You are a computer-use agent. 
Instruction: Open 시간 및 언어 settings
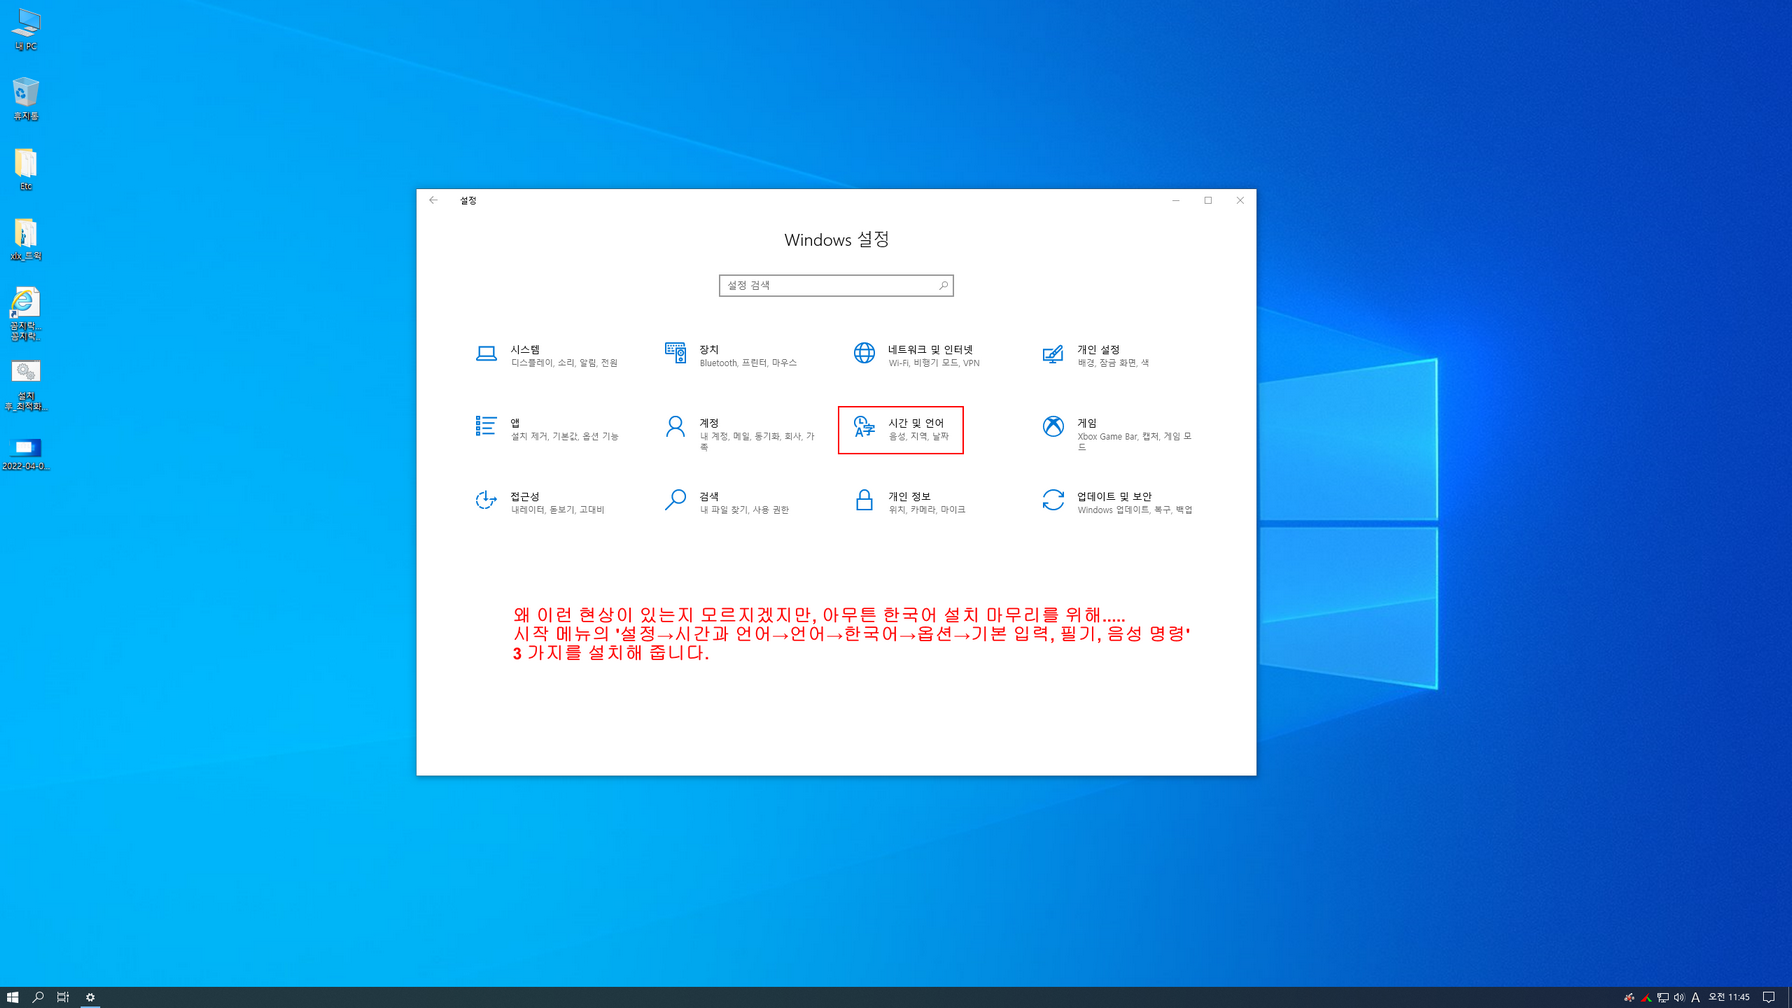coord(901,430)
